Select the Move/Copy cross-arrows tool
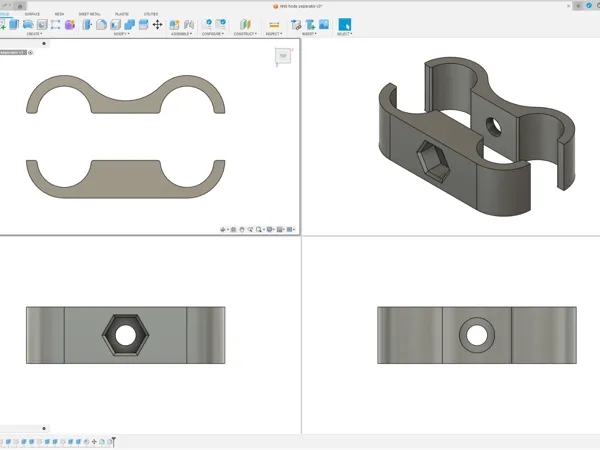The height and width of the screenshot is (450, 600). pos(157,24)
